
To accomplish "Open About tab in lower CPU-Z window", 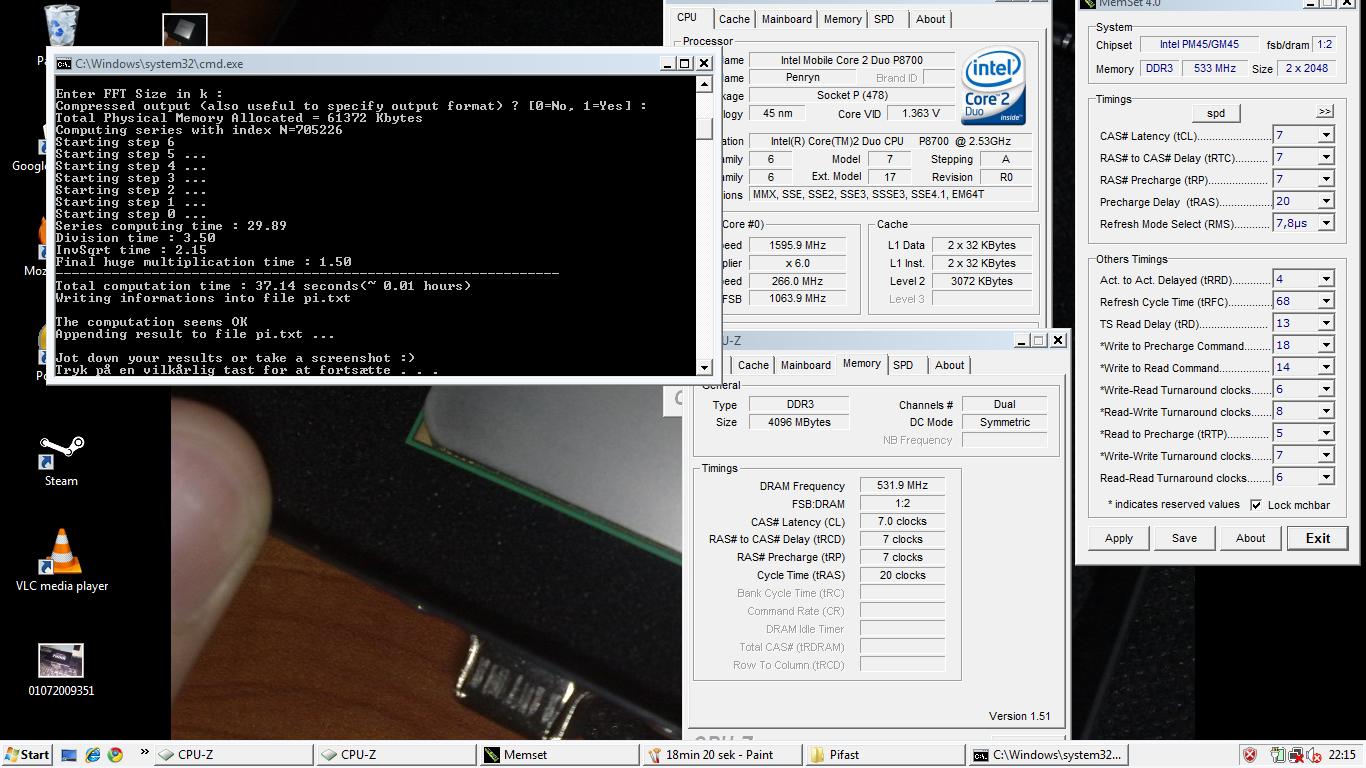I will coord(950,365).
